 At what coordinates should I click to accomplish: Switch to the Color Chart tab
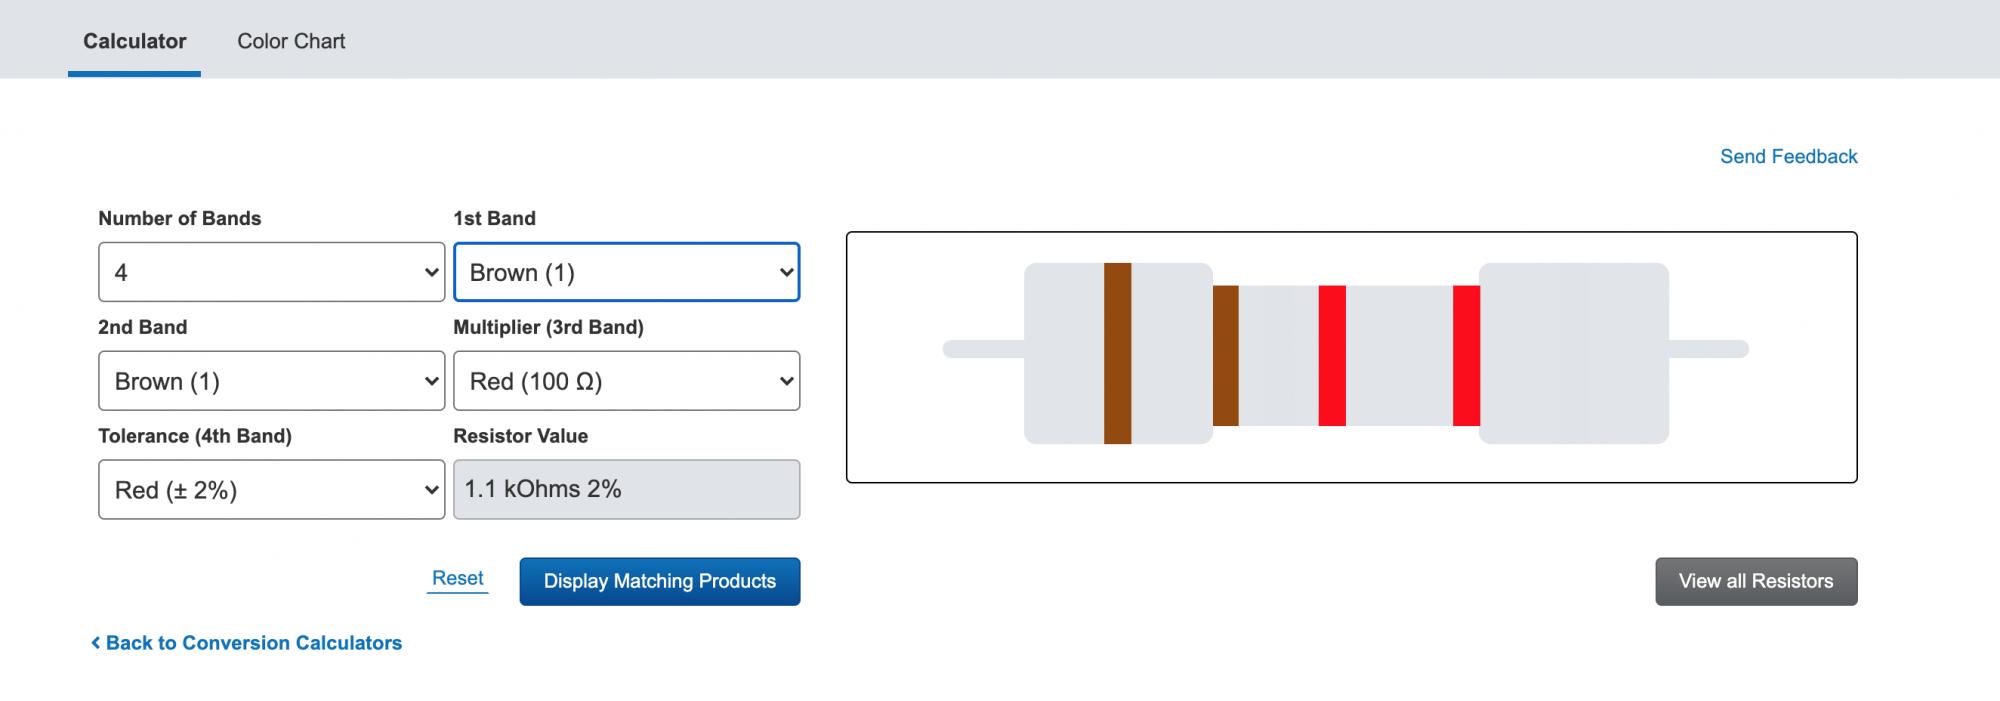coord(290,41)
